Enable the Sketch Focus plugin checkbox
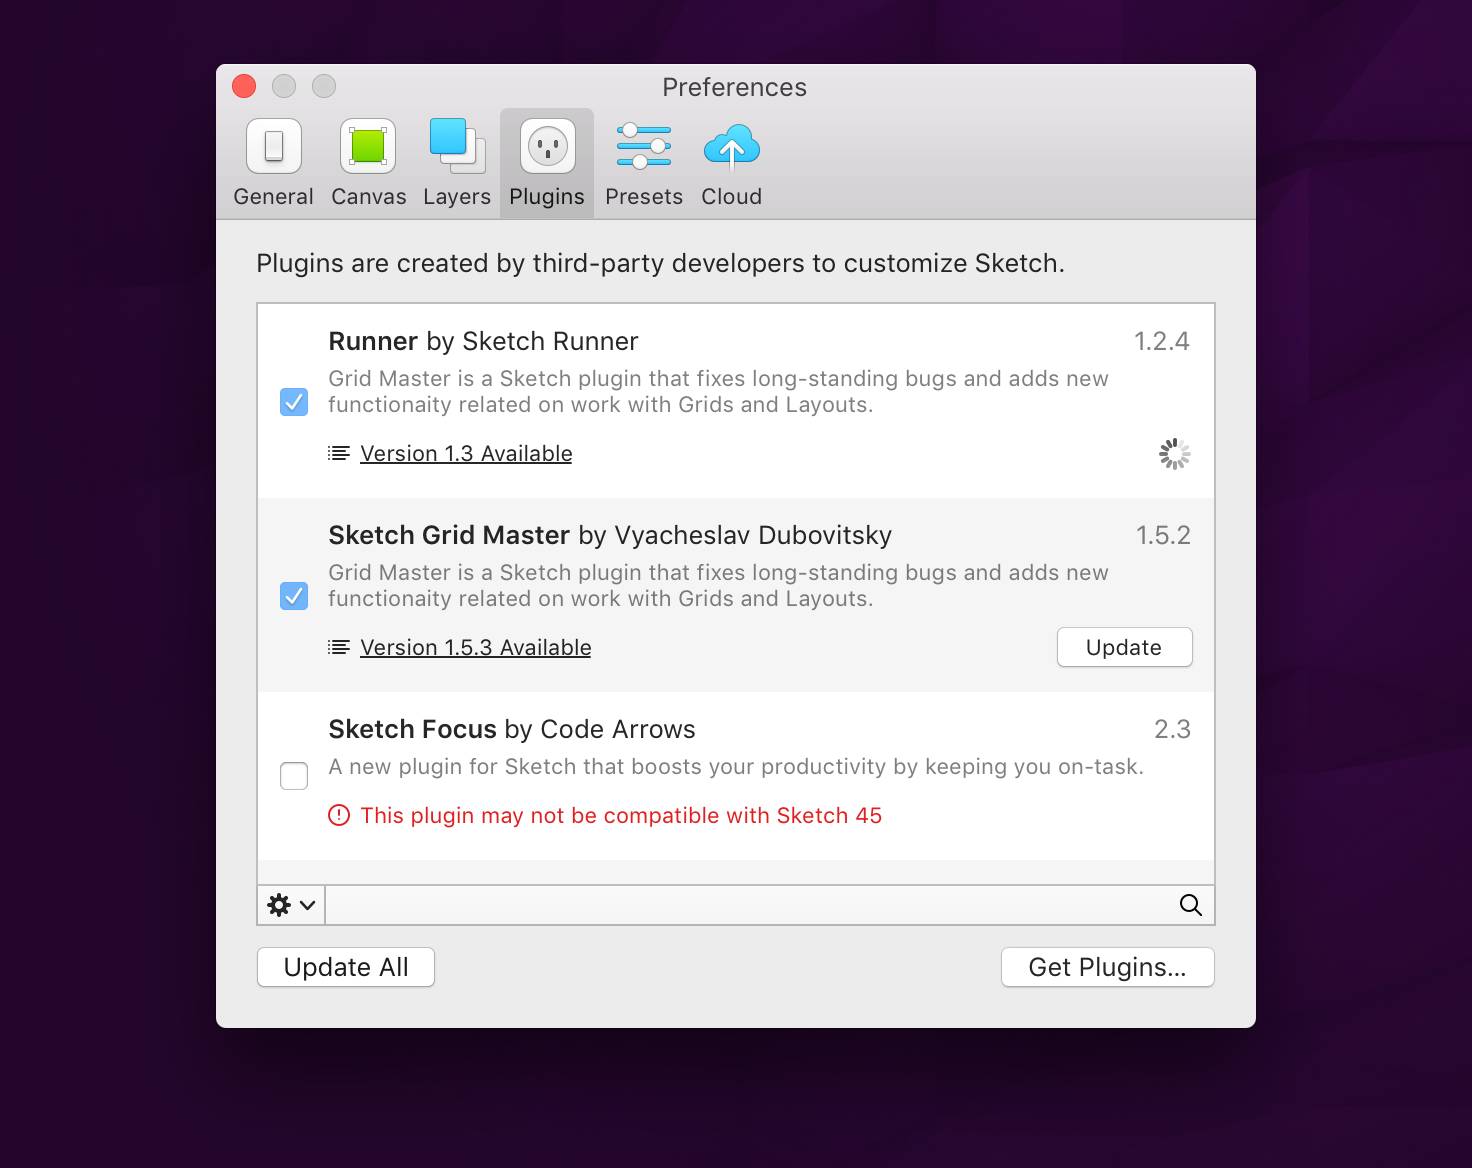1472x1168 pixels. click(294, 776)
